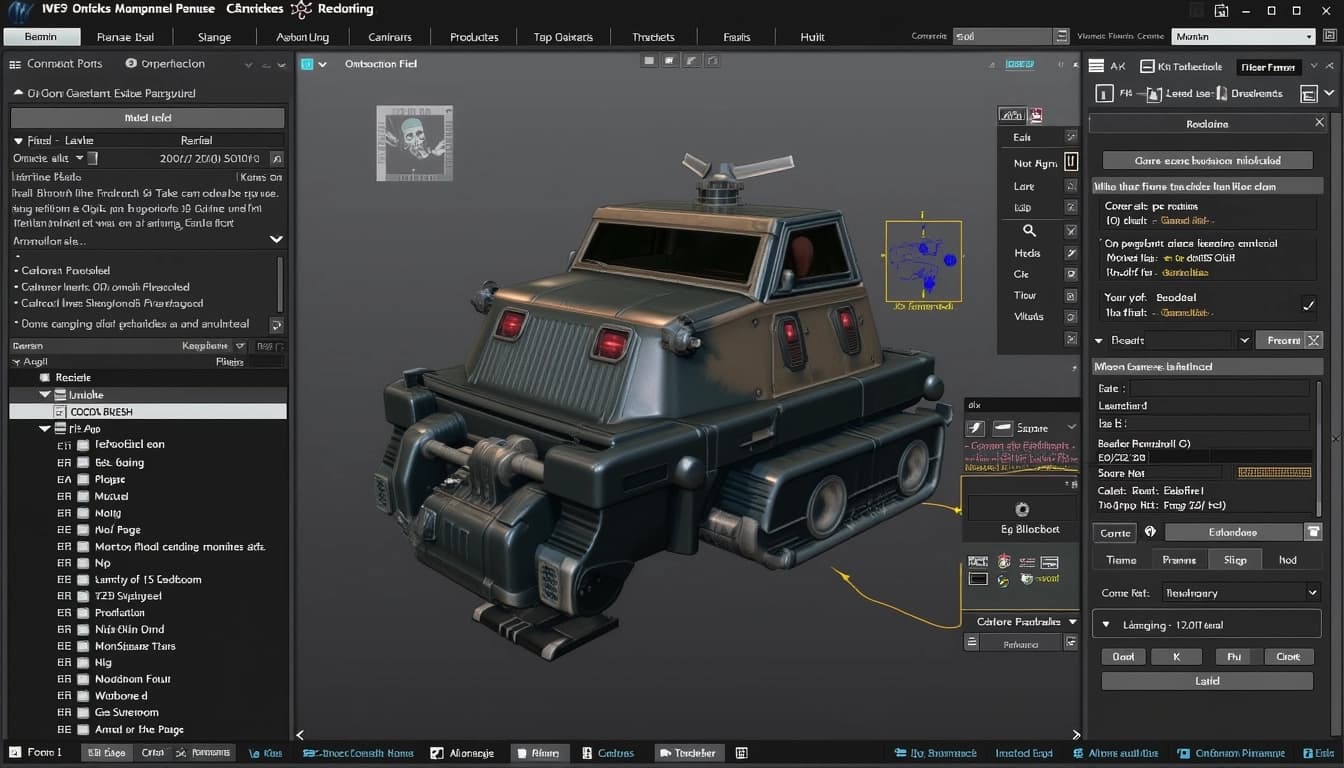This screenshot has width=1344, height=768.
Task: Click the circular gear icon above Eg Bliocbort
Action: click(1022, 509)
